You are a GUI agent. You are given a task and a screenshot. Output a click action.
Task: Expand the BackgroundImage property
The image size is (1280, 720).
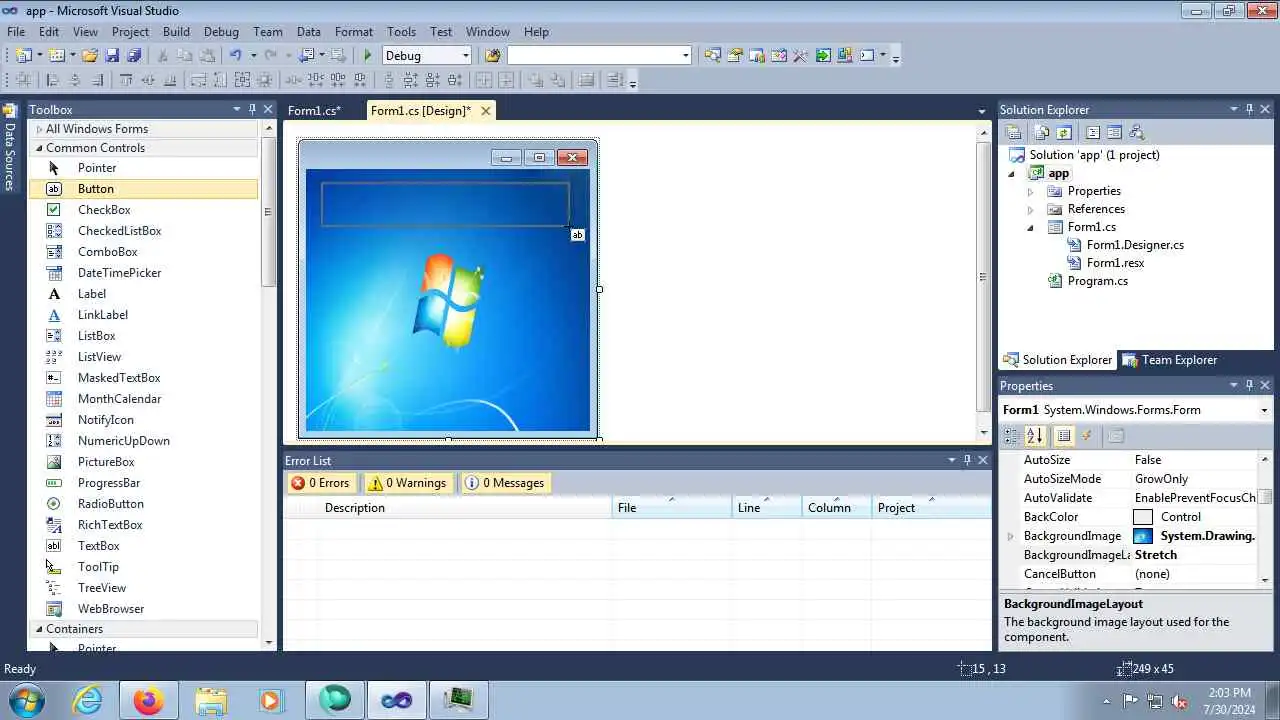click(x=1010, y=537)
